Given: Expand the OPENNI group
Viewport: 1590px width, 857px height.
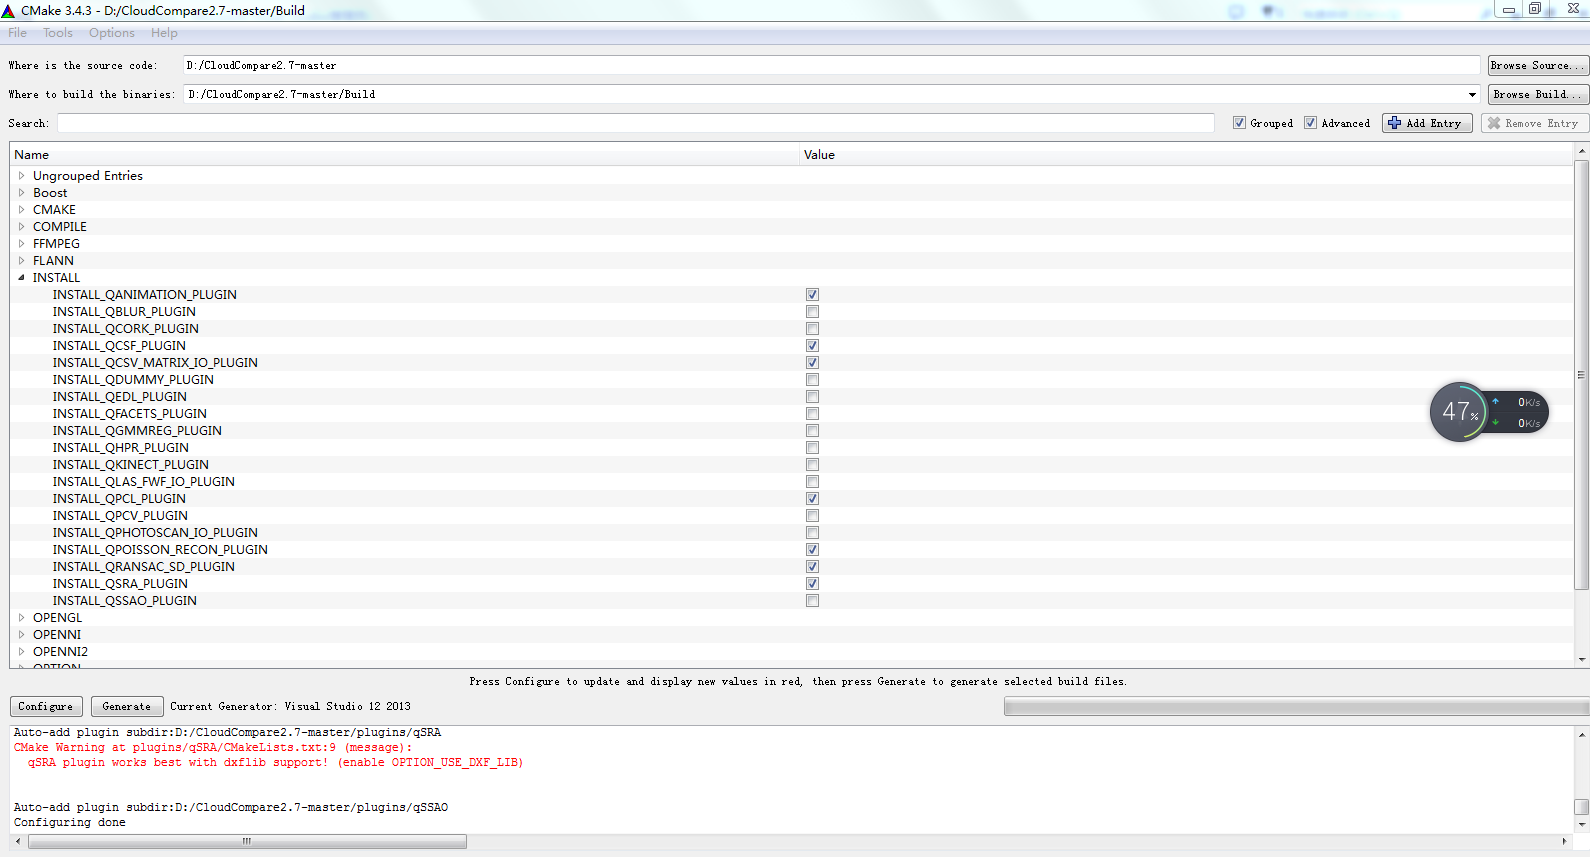Looking at the screenshot, I should pos(21,635).
